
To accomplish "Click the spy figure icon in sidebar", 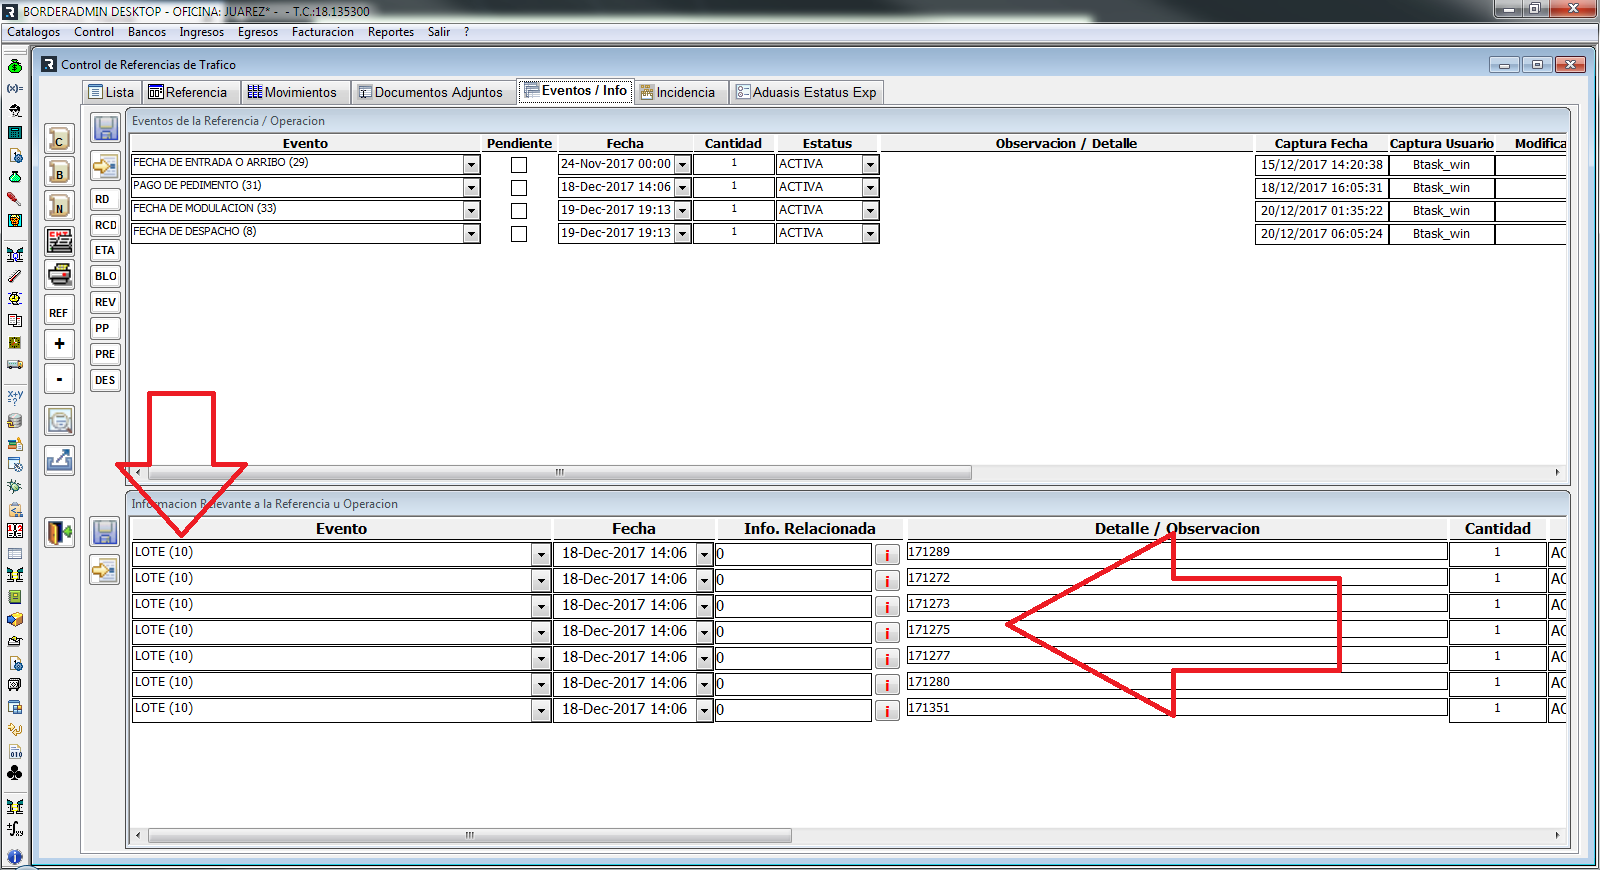I will click(x=14, y=110).
